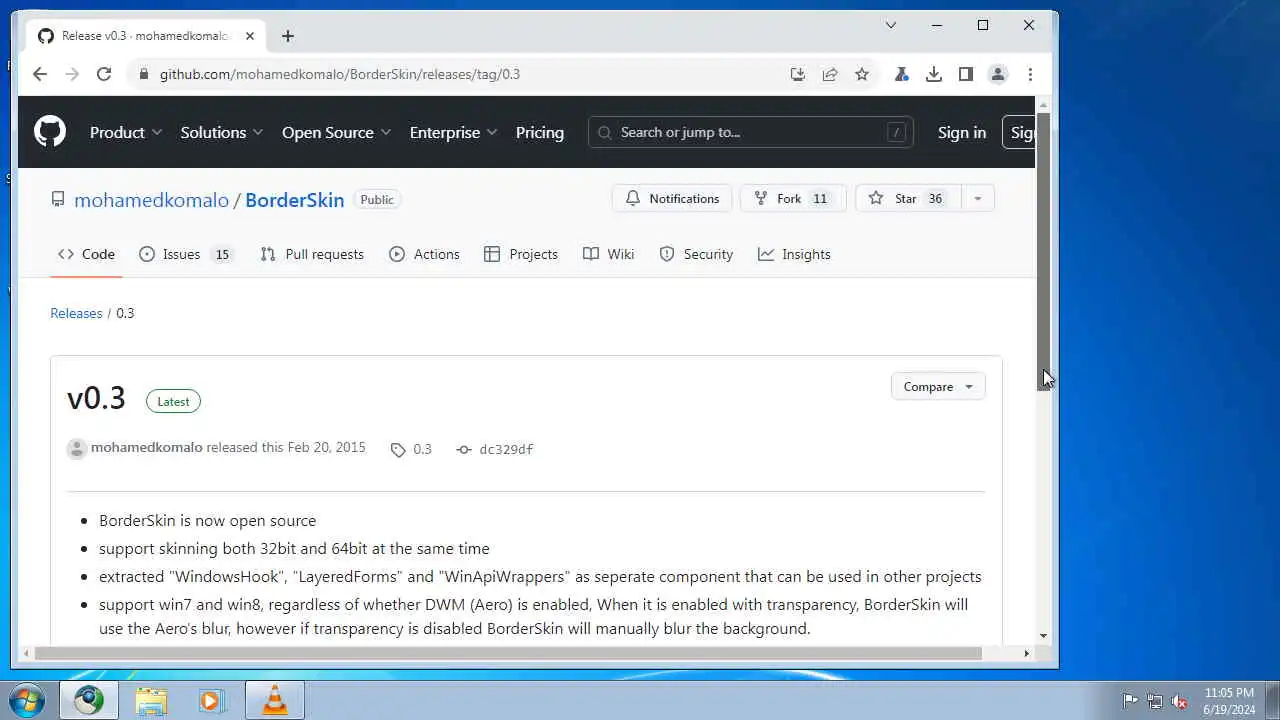Open the Pull requests tab

pos(312,254)
